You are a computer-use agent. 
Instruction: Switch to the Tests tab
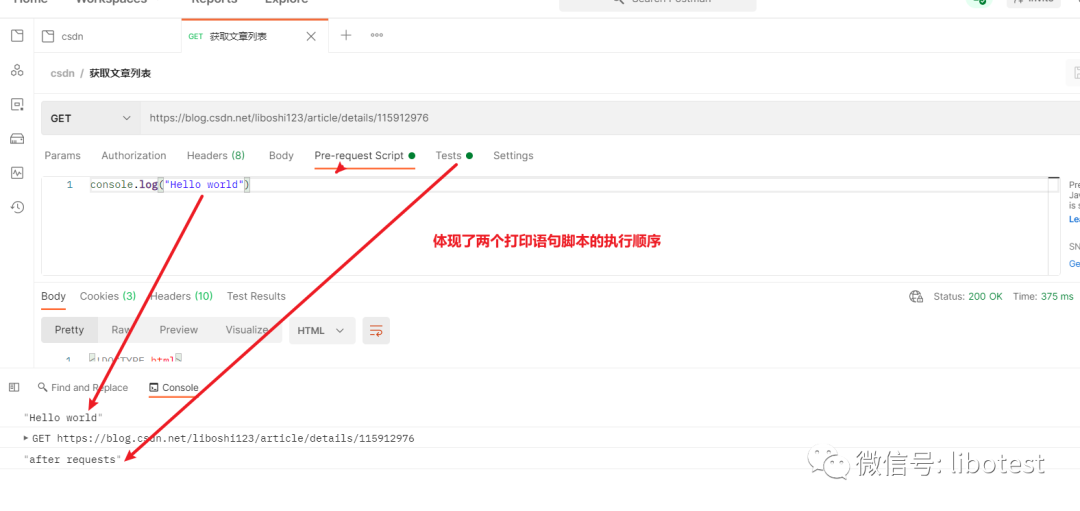pos(454,156)
